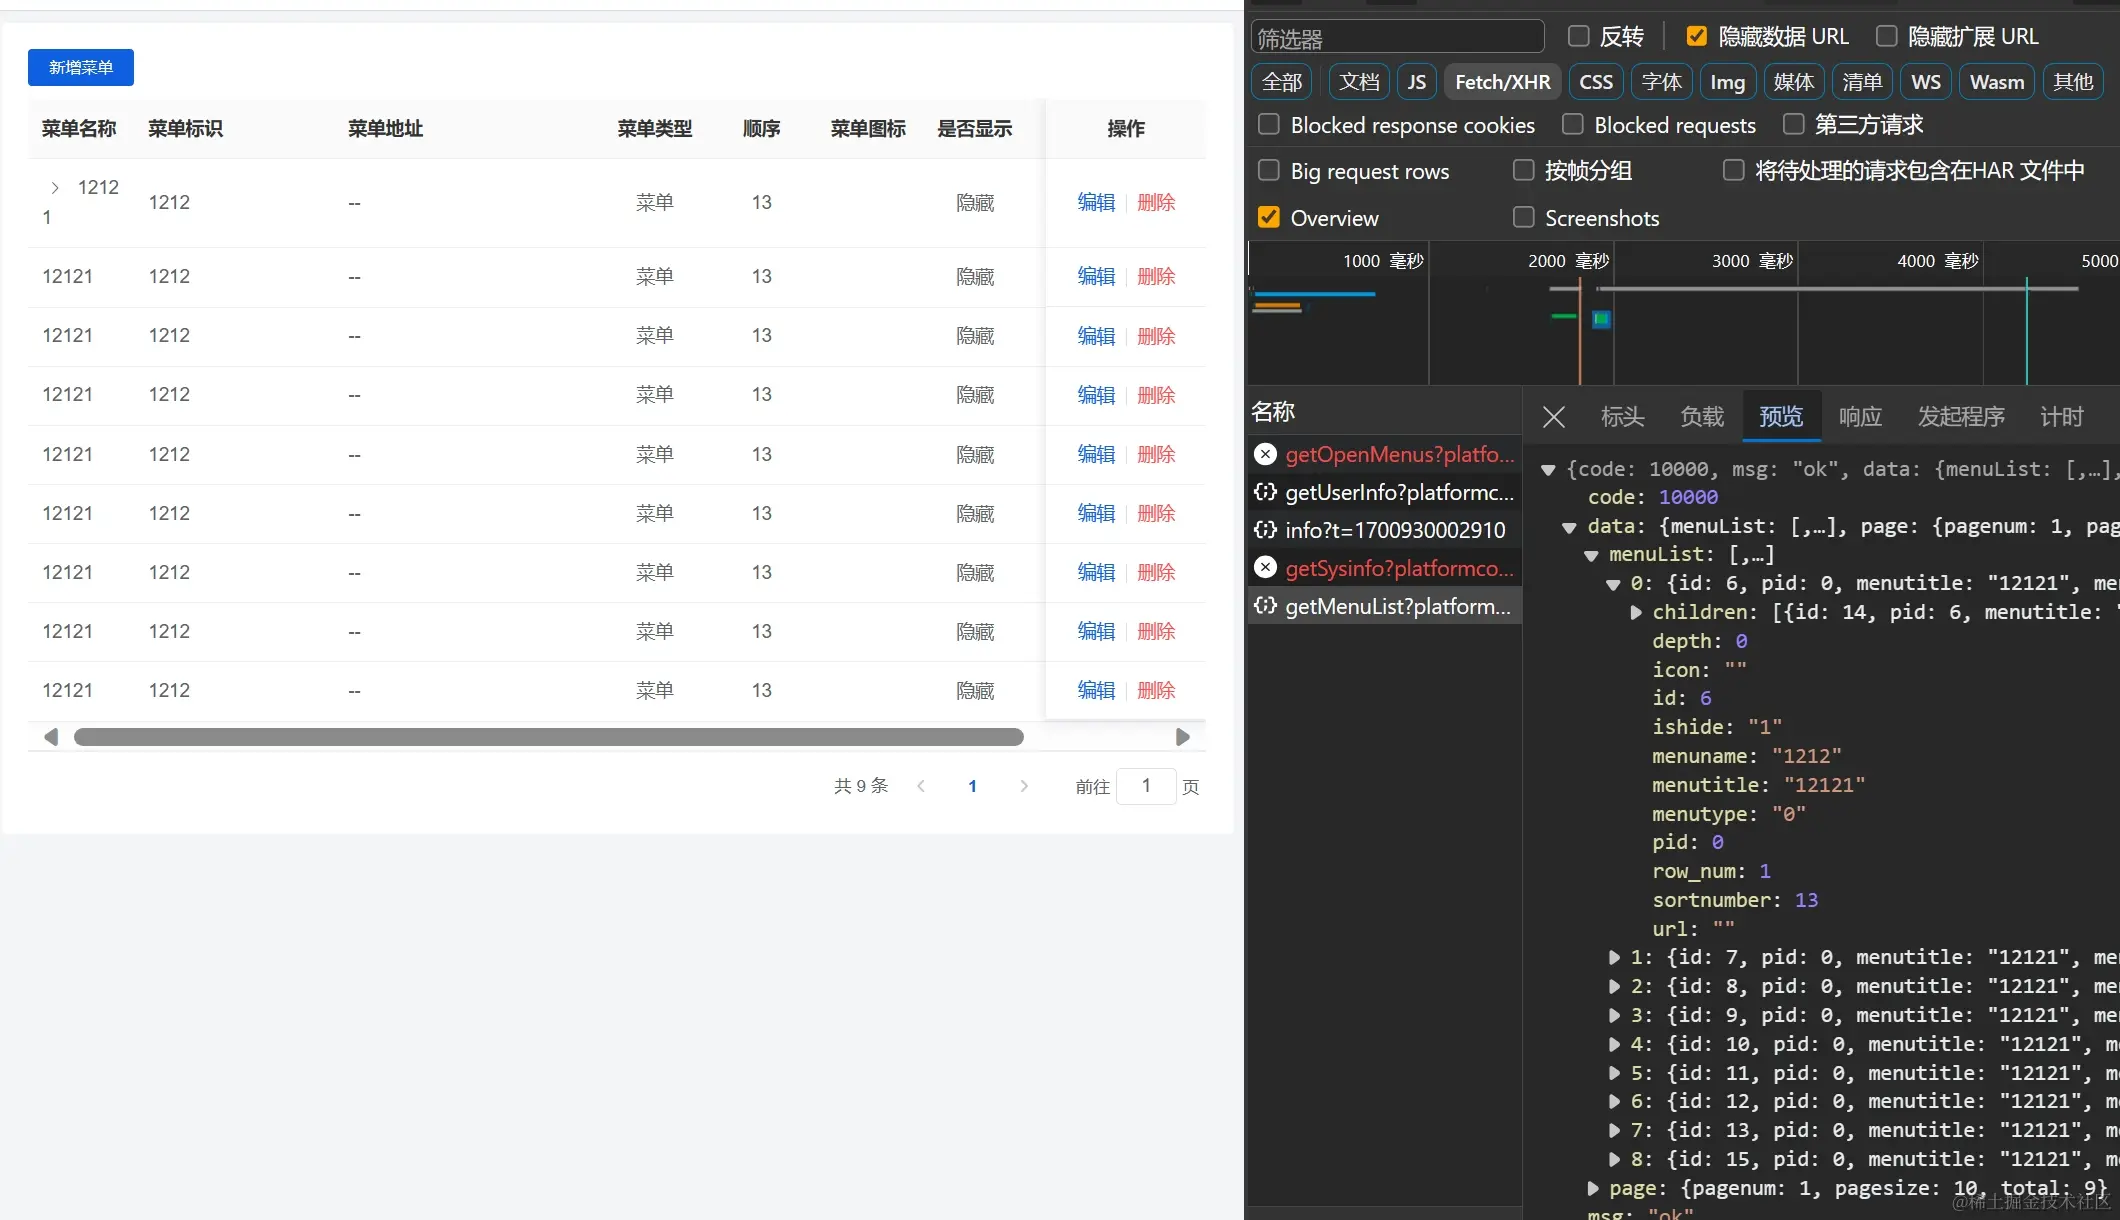Expand the children array in preview
The image size is (2120, 1220).
1636,612
